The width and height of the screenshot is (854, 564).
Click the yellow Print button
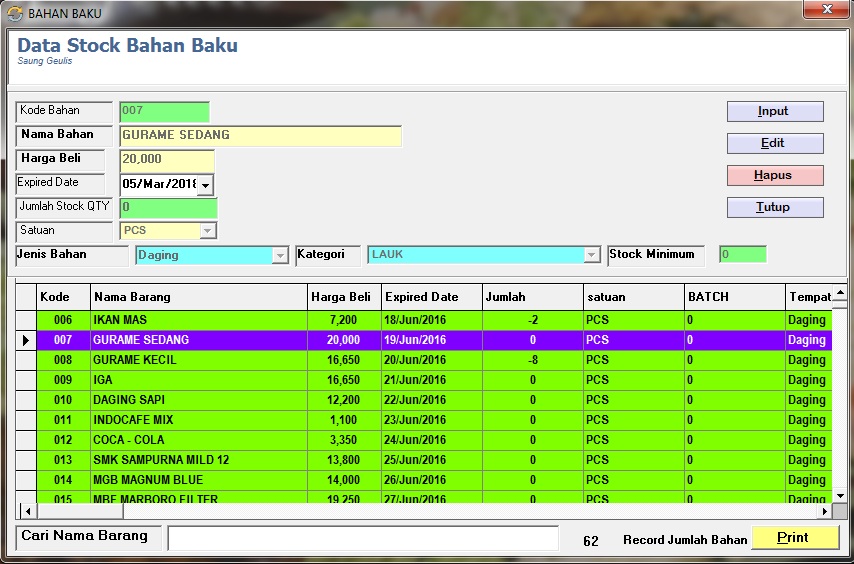(x=795, y=538)
